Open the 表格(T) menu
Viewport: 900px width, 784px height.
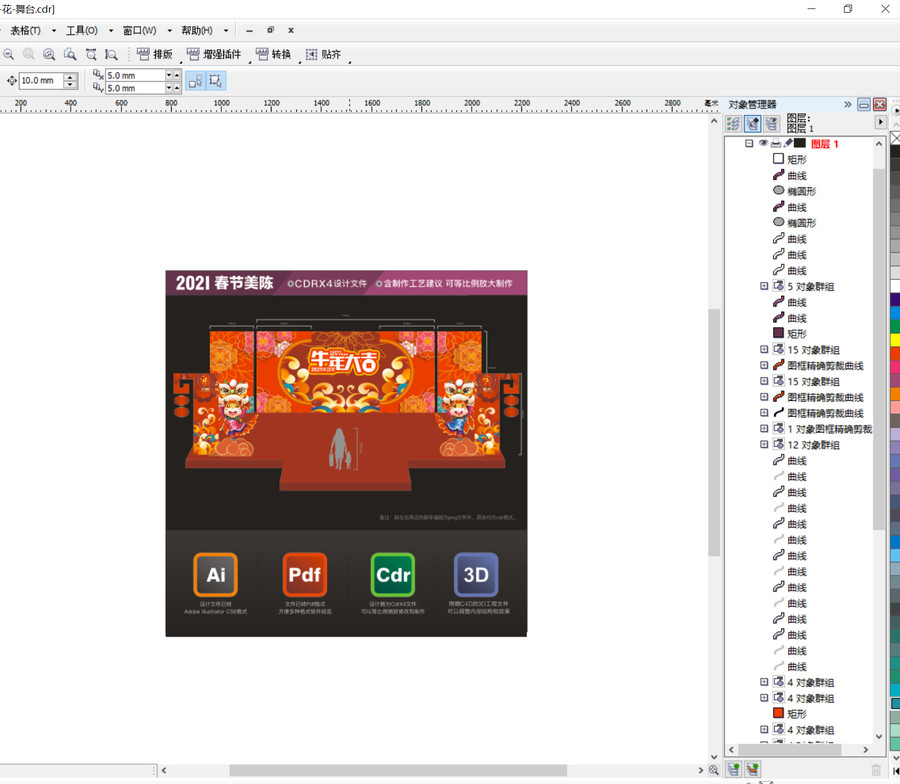click(25, 30)
